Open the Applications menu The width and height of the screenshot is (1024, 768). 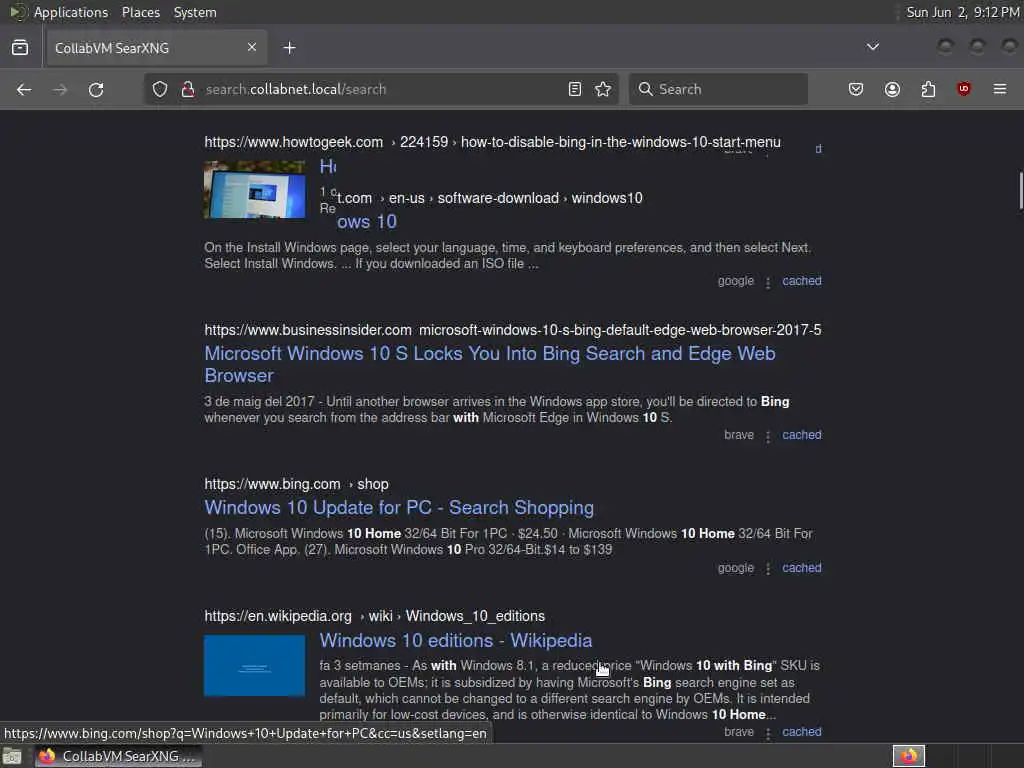tap(71, 12)
